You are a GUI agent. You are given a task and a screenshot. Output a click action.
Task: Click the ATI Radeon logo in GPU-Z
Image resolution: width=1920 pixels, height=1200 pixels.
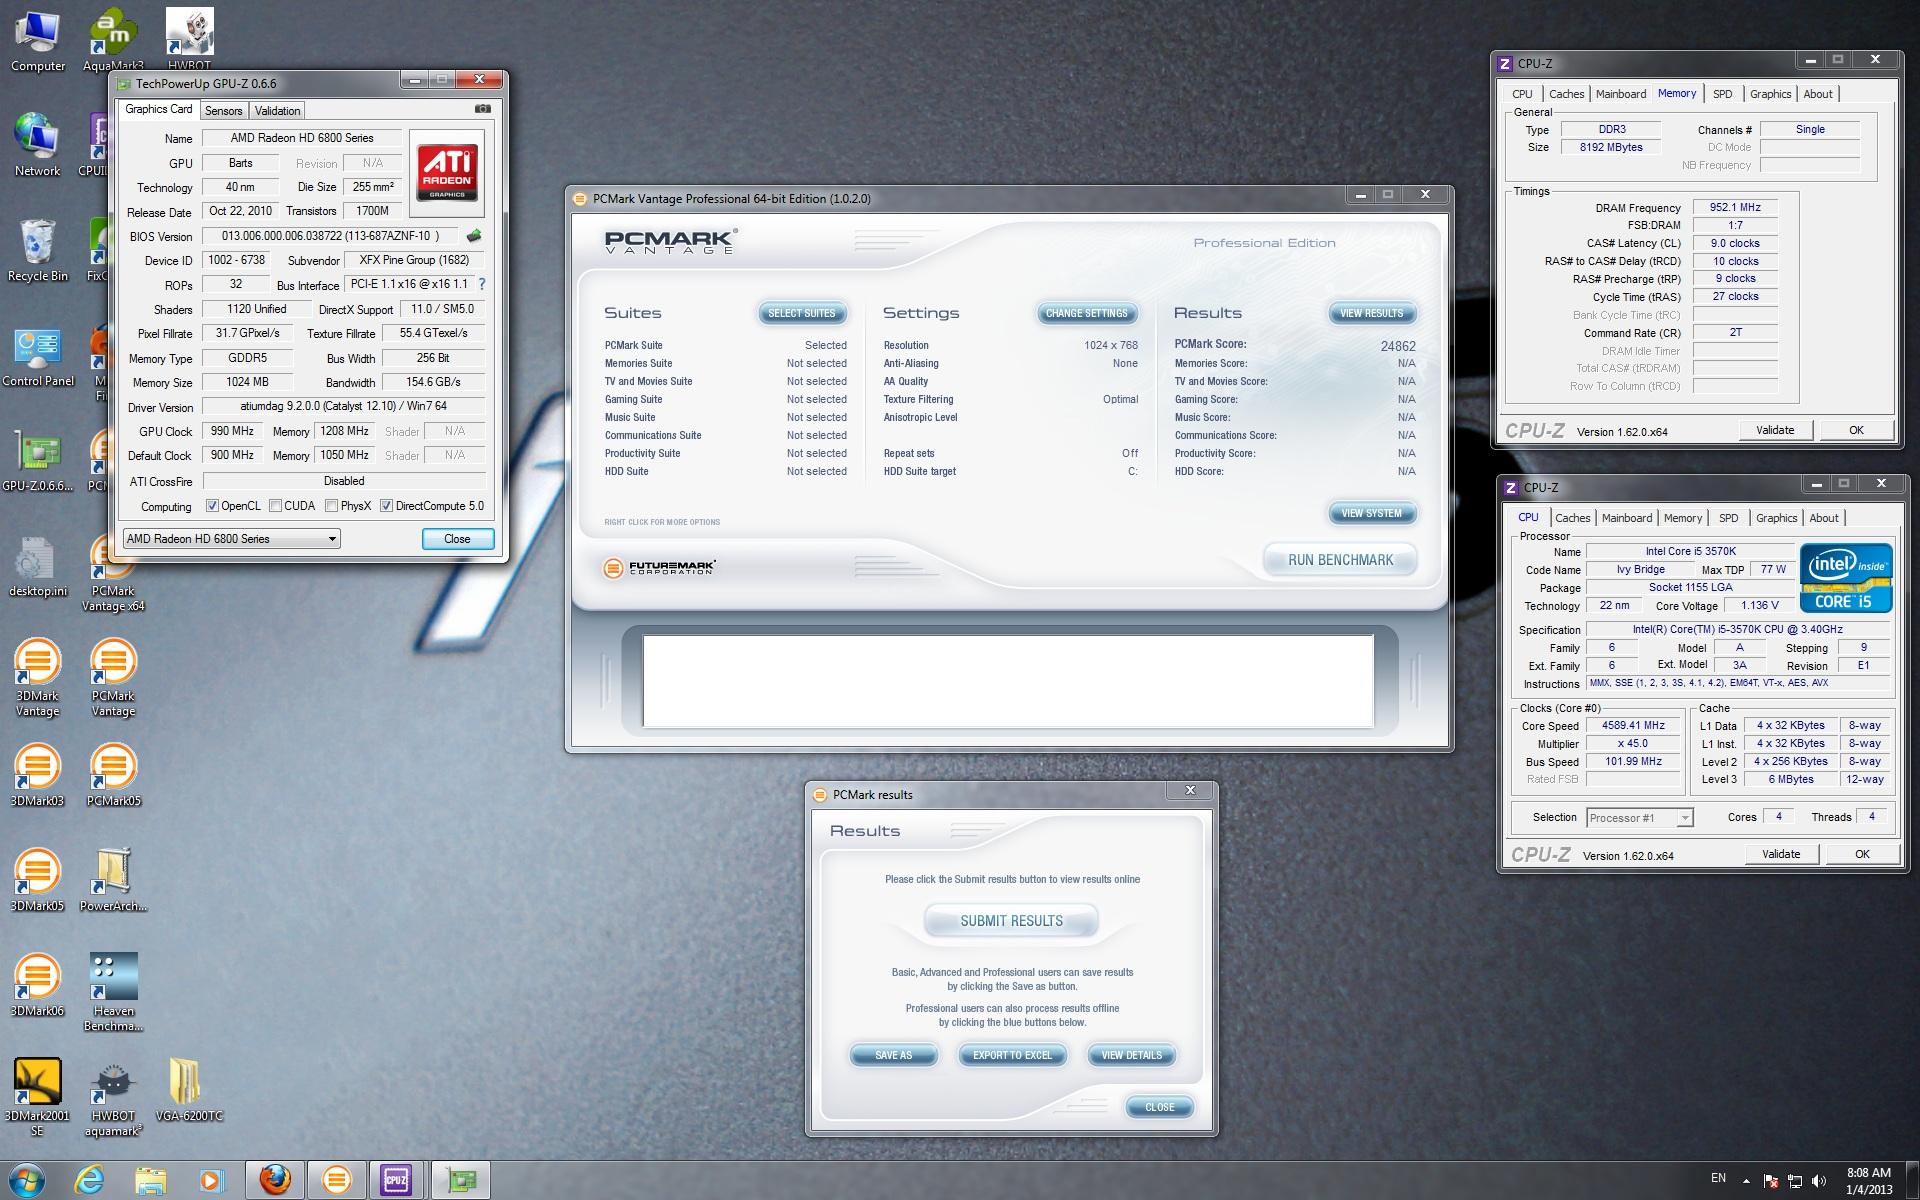tap(447, 173)
